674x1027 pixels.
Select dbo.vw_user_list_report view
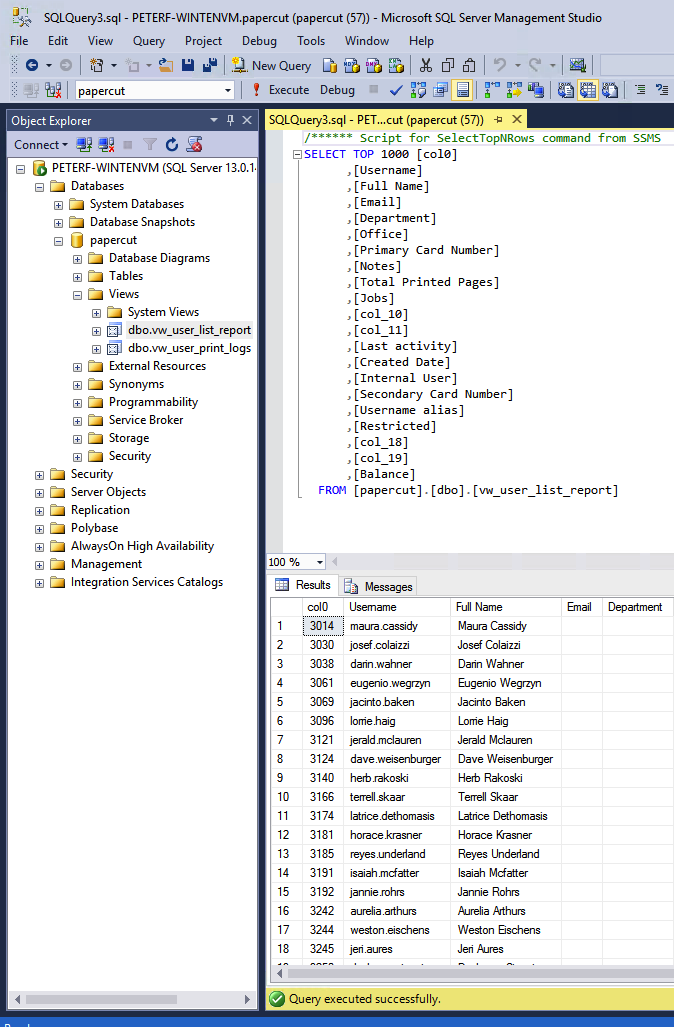click(189, 330)
